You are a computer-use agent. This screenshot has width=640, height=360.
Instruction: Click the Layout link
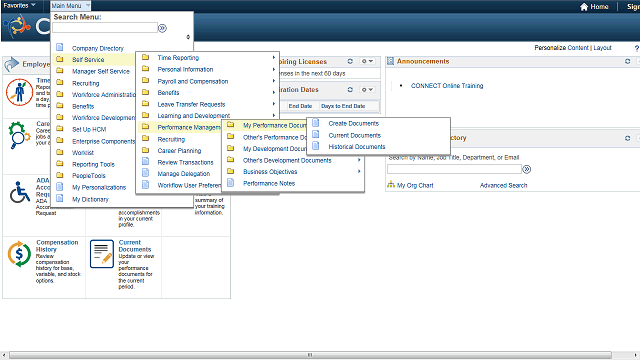[602, 48]
